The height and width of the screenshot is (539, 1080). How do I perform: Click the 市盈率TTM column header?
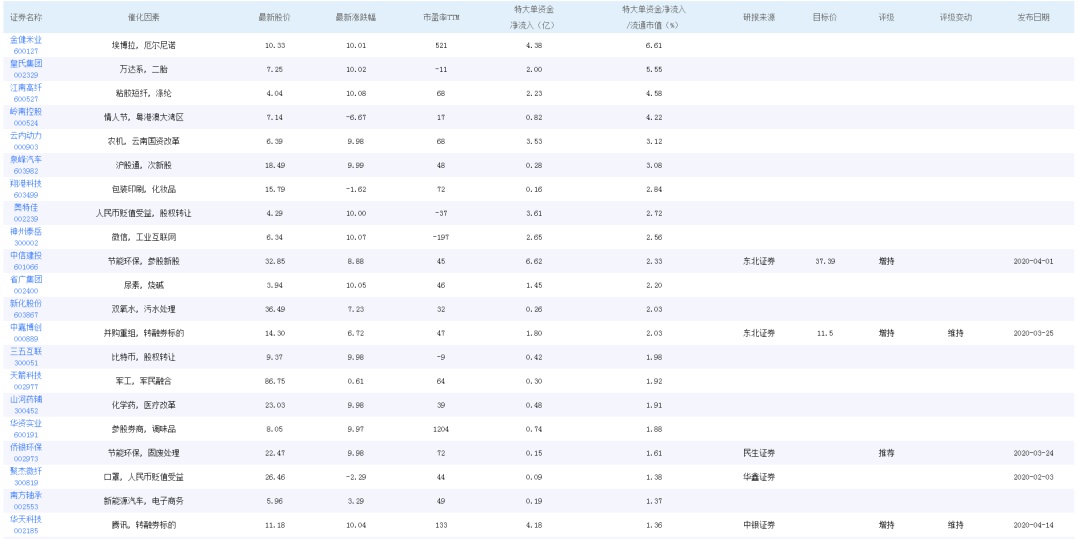pyautogui.click(x=441, y=18)
